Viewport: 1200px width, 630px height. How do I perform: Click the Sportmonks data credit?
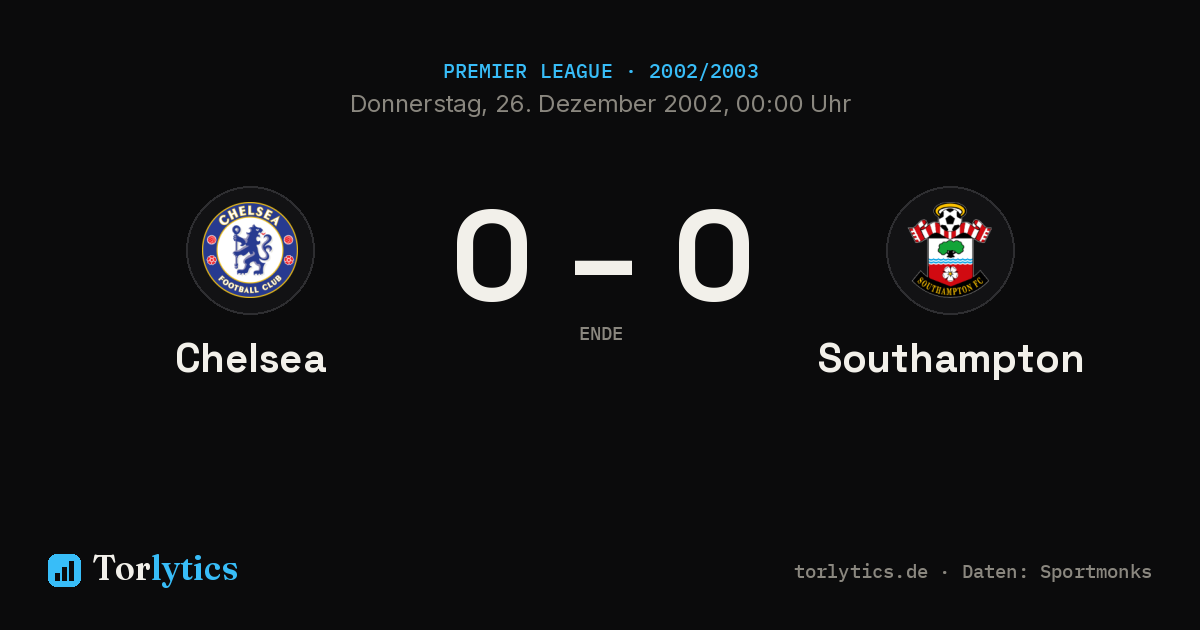tap(1096, 572)
